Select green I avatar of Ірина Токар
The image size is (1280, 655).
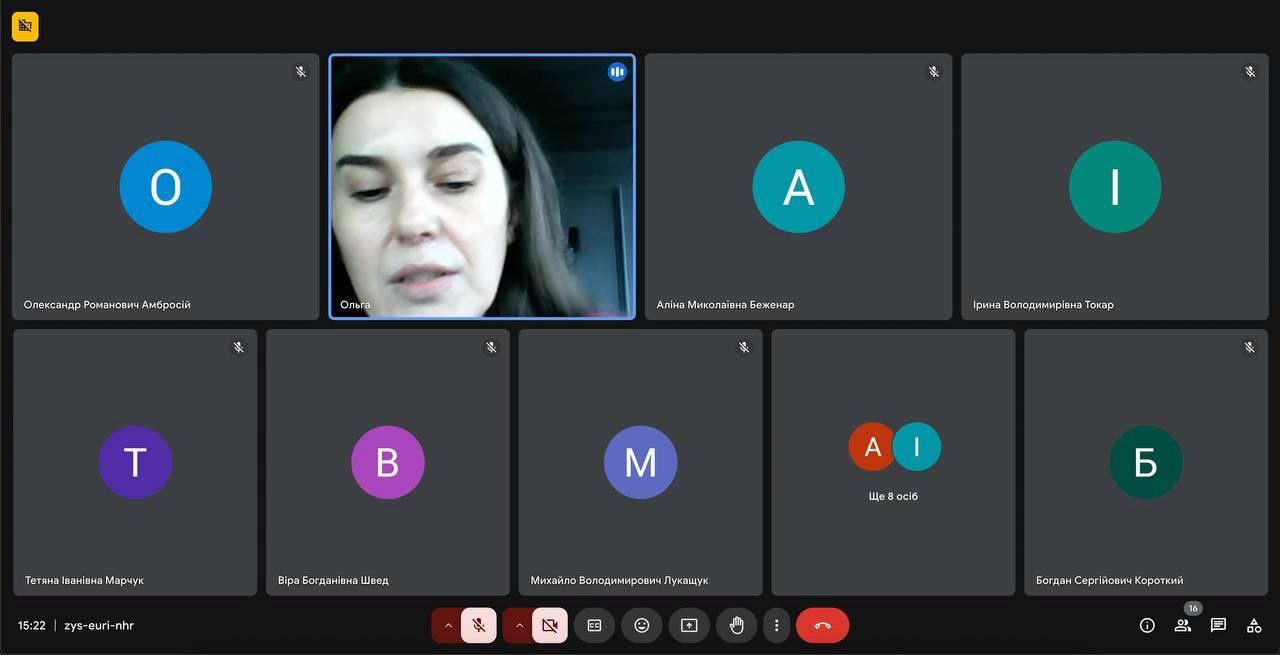pos(1115,187)
